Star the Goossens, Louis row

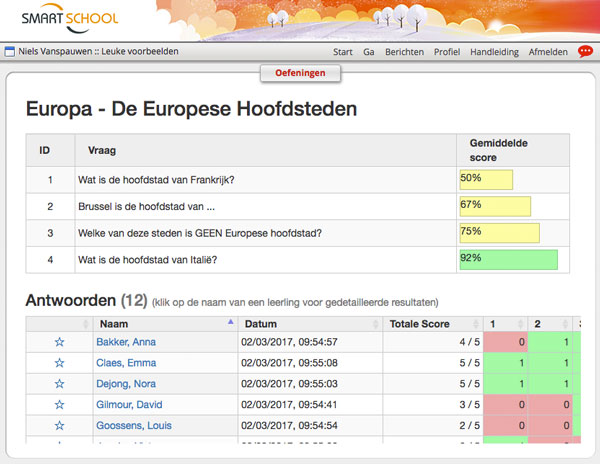59,425
